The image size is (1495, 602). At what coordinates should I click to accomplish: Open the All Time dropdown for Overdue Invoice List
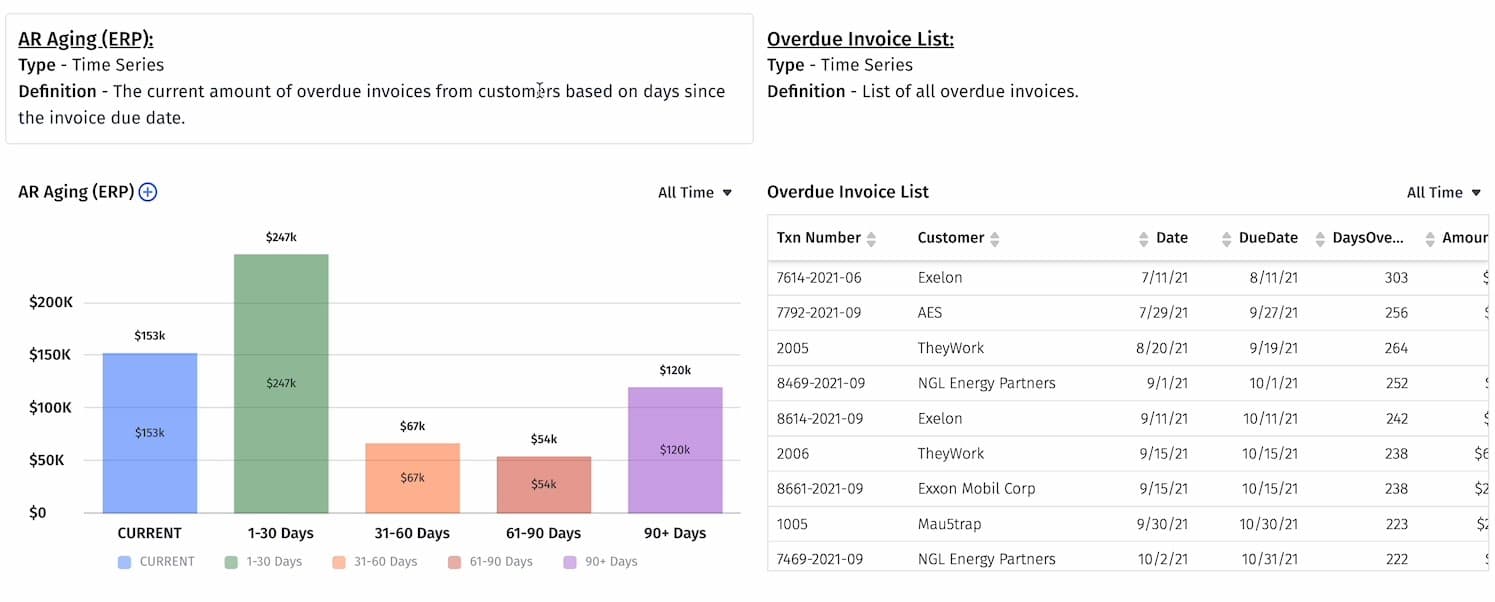(1443, 192)
